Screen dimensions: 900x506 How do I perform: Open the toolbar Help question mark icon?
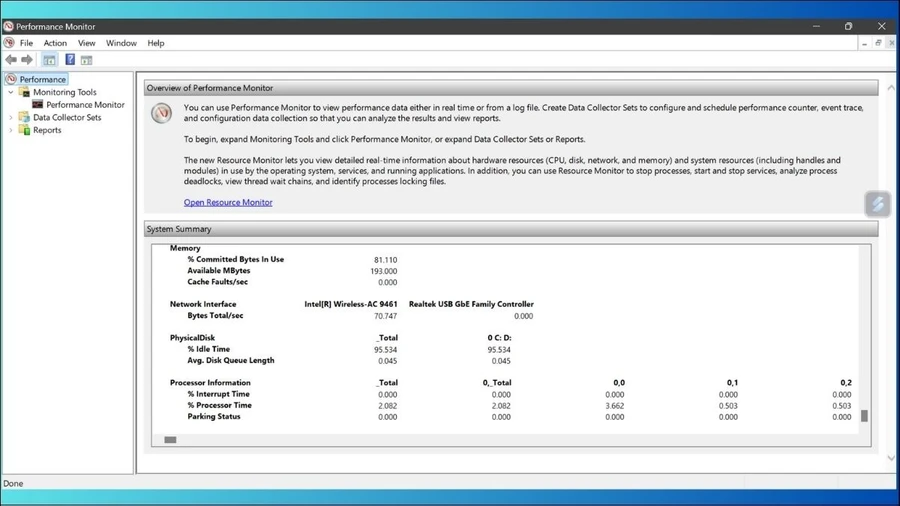[70, 59]
